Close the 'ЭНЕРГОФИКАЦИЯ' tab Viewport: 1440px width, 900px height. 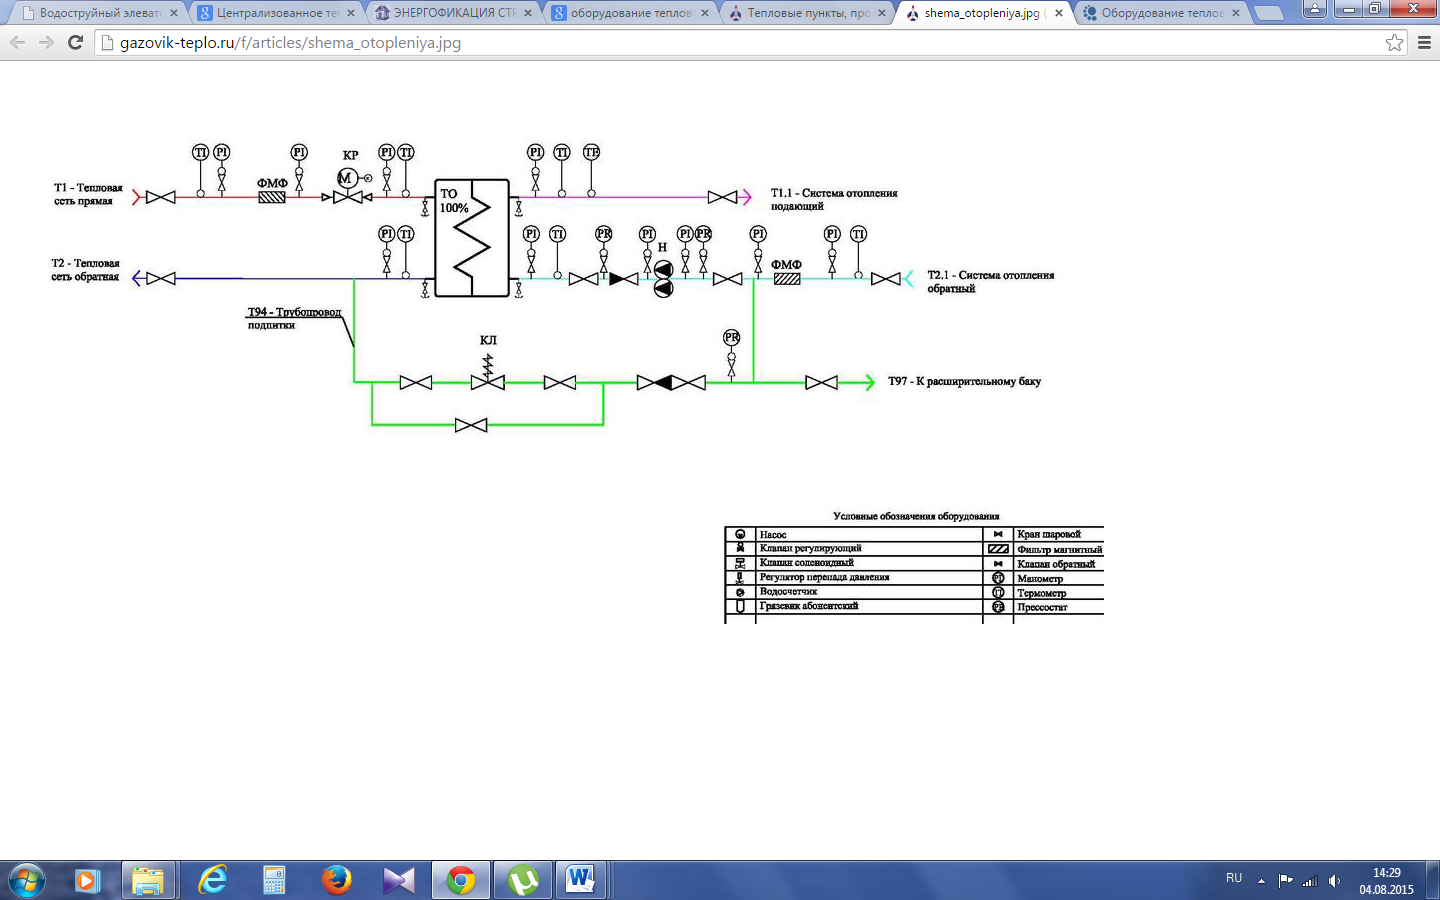[528, 13]
